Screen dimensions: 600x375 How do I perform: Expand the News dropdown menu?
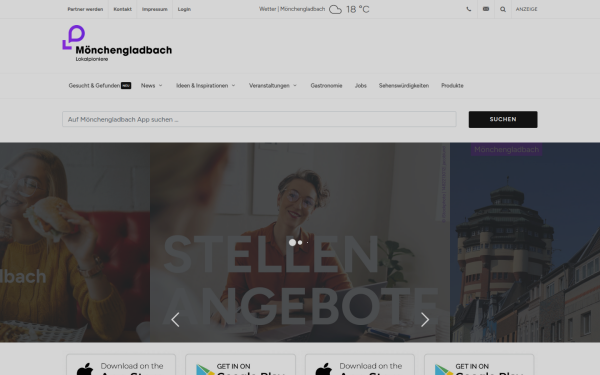(x=152, y=85)
